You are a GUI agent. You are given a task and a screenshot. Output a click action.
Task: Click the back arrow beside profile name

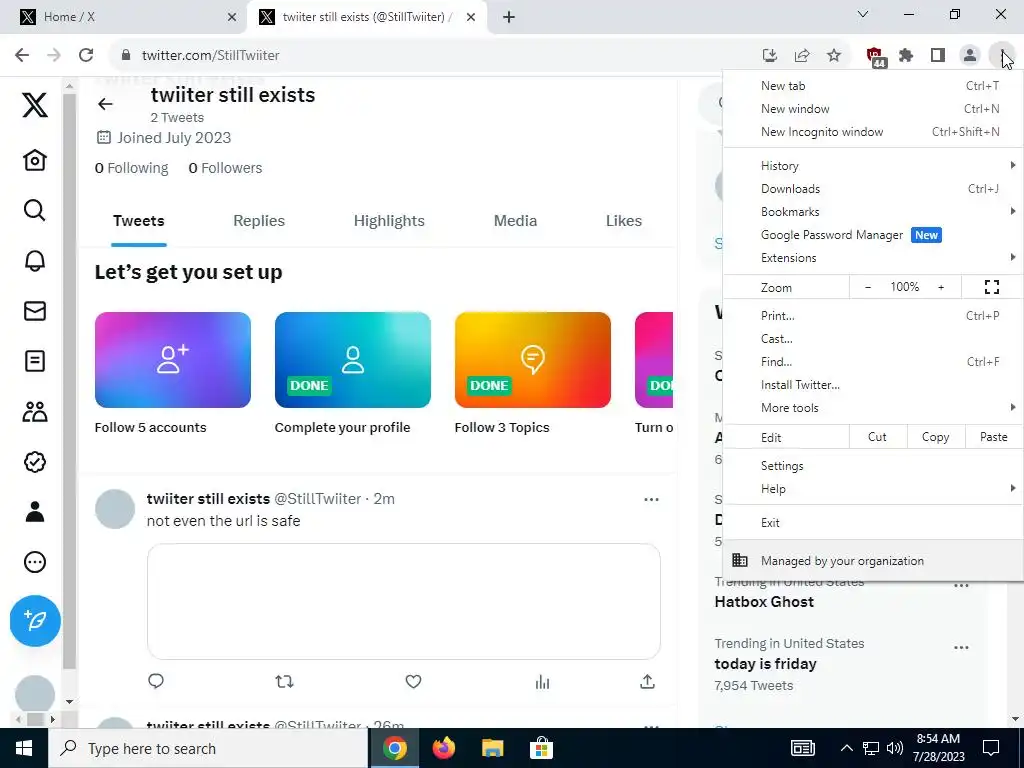[105, 104]
